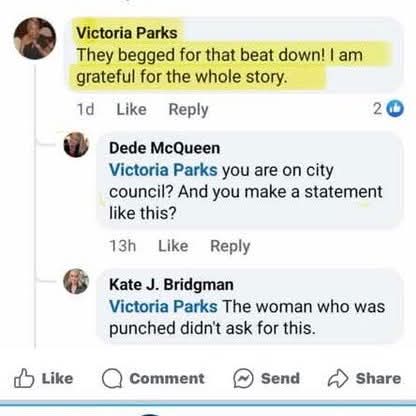
Task: Reply to Victoria Parks' comment
Action: [x=188, y=110]
